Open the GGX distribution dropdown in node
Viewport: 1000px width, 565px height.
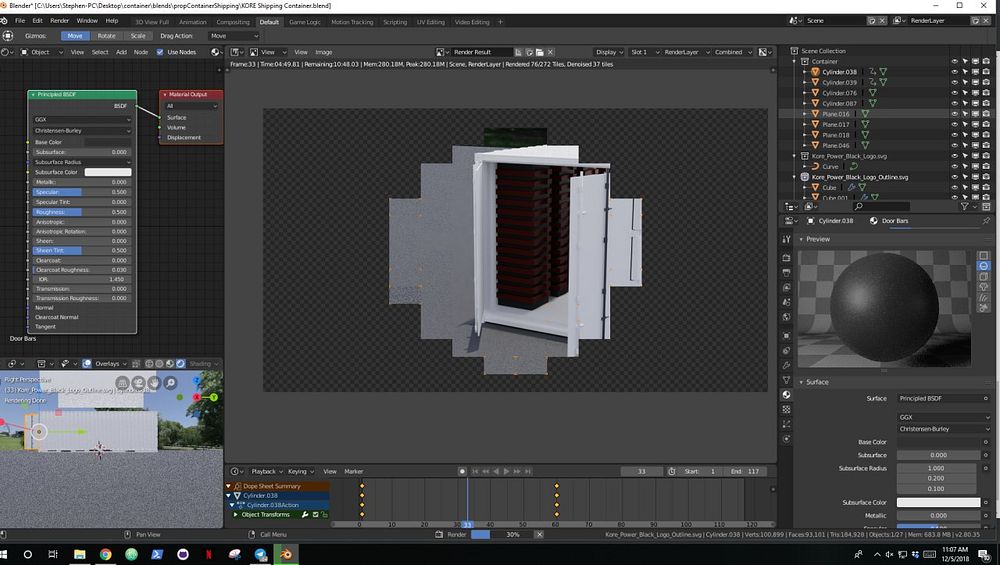82,119
